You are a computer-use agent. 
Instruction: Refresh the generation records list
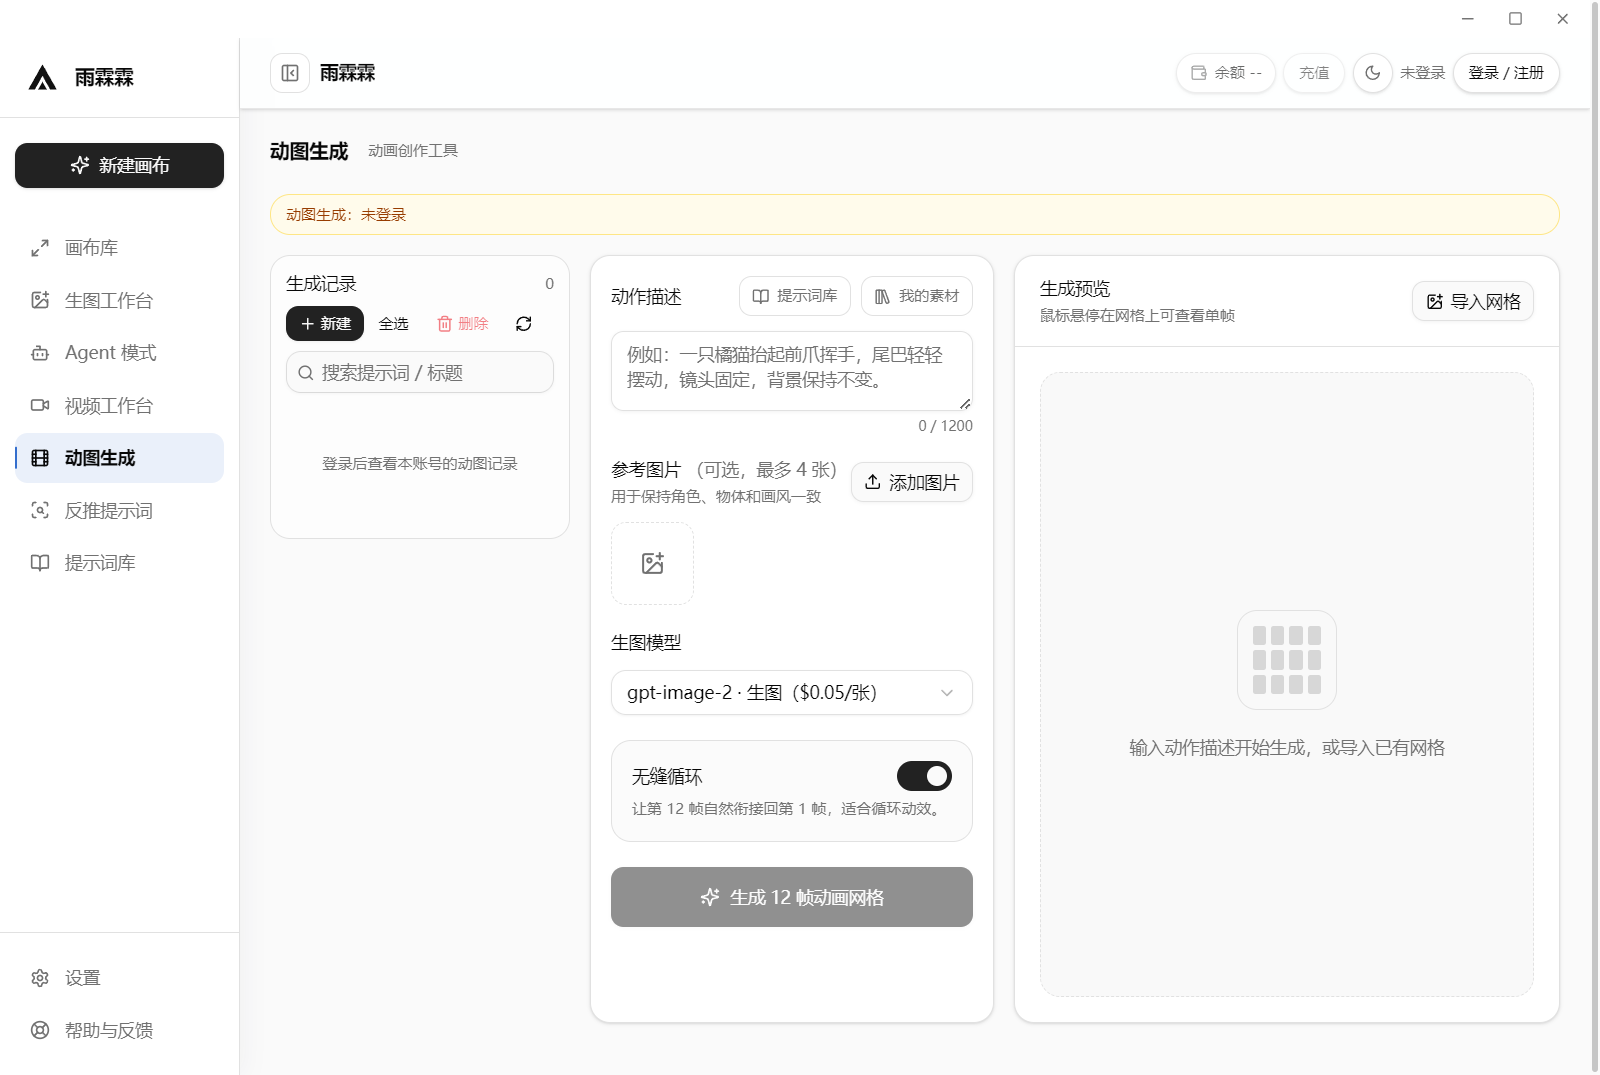(x=523, y=324)
